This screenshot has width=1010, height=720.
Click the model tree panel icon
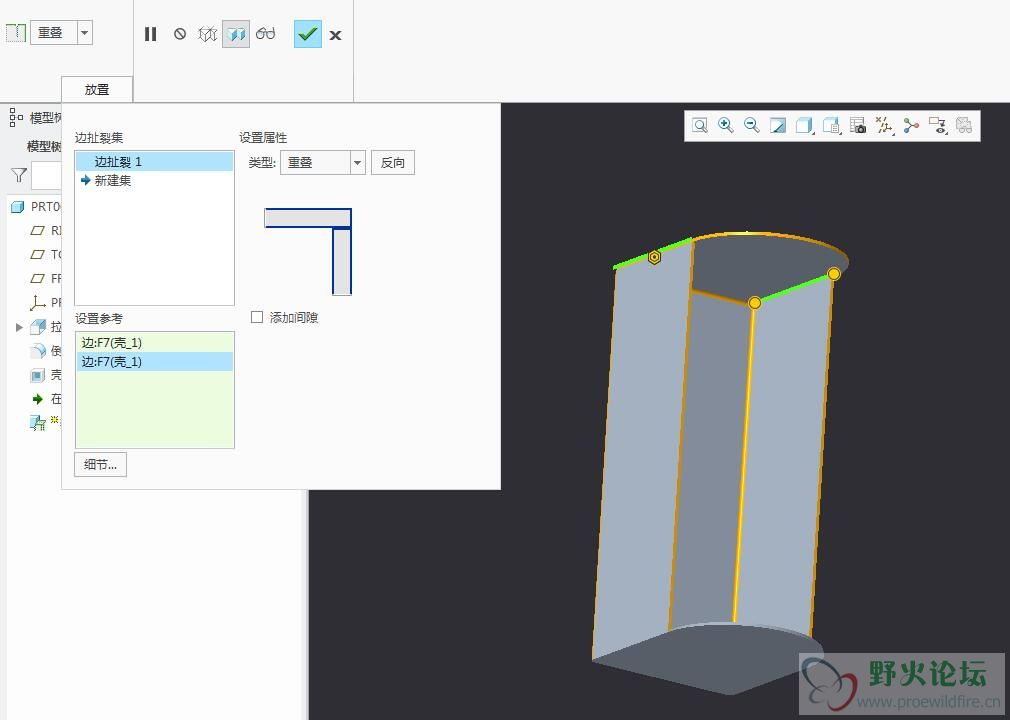pos(16,118)
